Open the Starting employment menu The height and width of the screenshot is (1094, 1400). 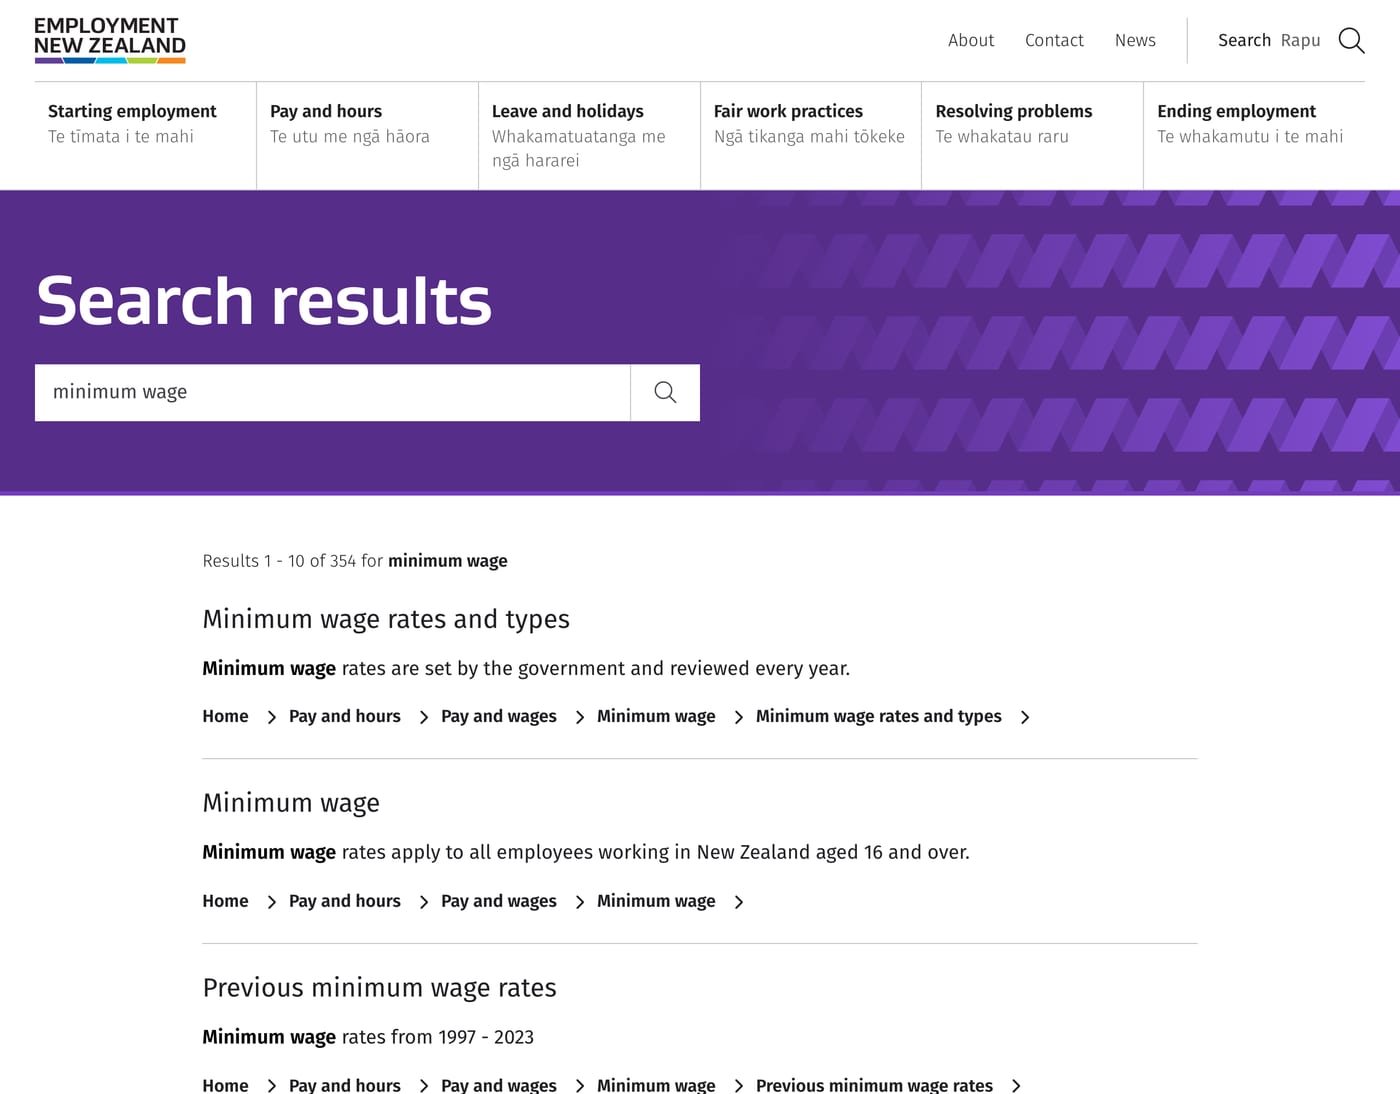click(145, 135)
